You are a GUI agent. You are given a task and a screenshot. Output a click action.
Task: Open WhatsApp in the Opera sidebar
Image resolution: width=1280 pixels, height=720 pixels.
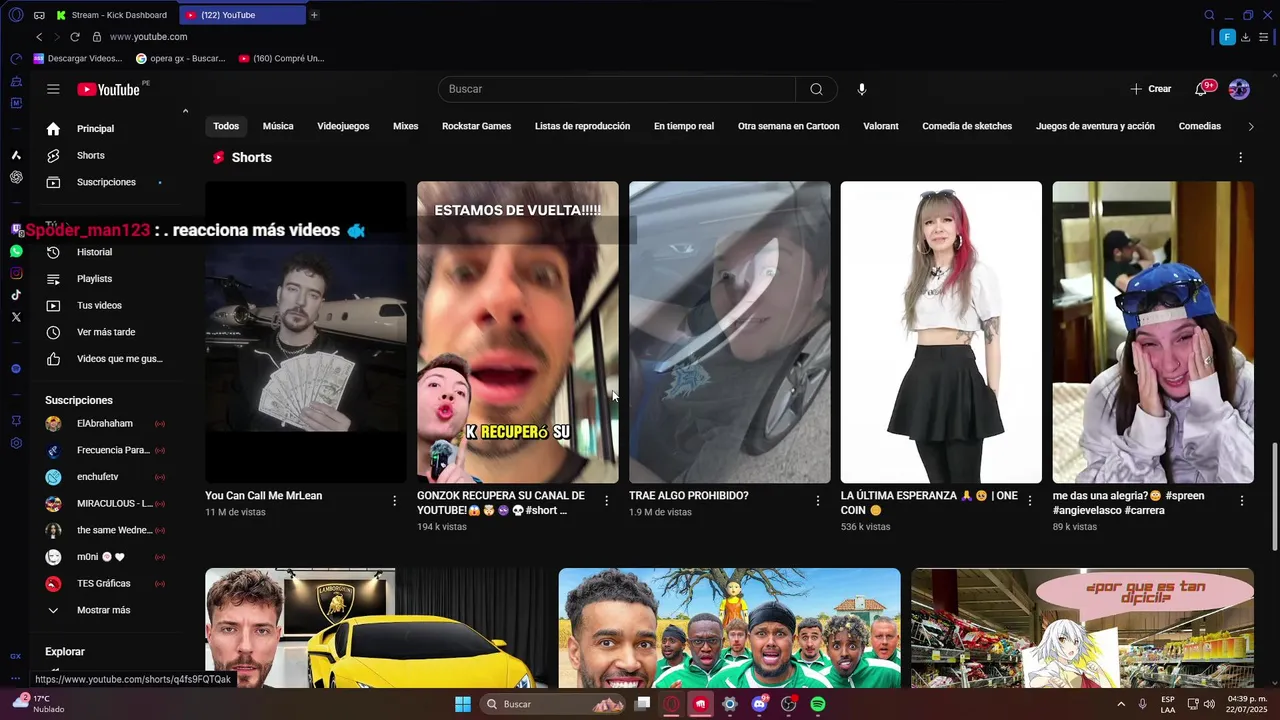click(x=16, y=251)
